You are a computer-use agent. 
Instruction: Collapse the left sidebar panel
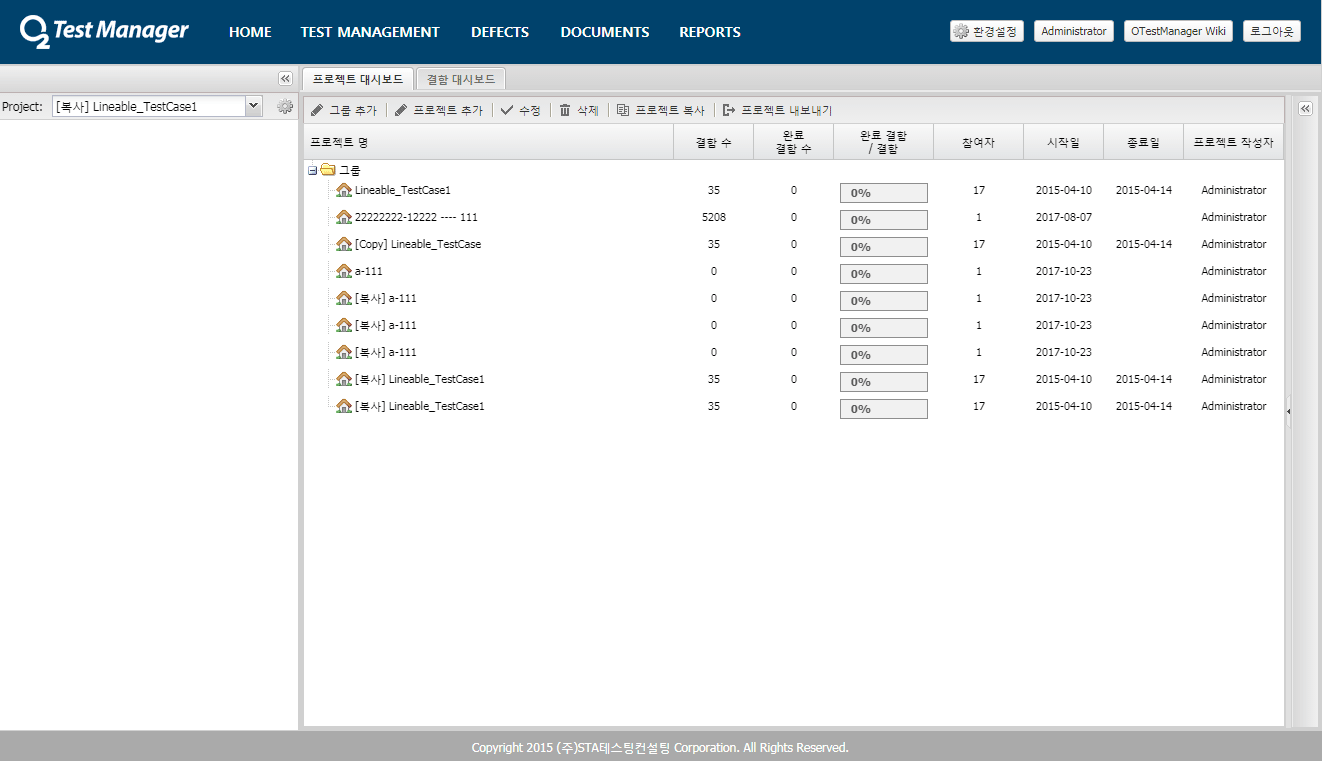[285, 78]
